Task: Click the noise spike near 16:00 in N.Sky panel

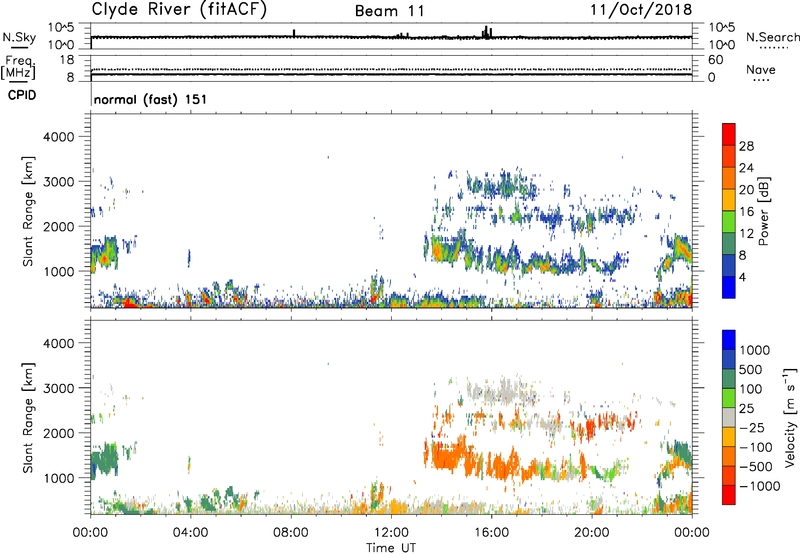Action: tap(487, 32)
